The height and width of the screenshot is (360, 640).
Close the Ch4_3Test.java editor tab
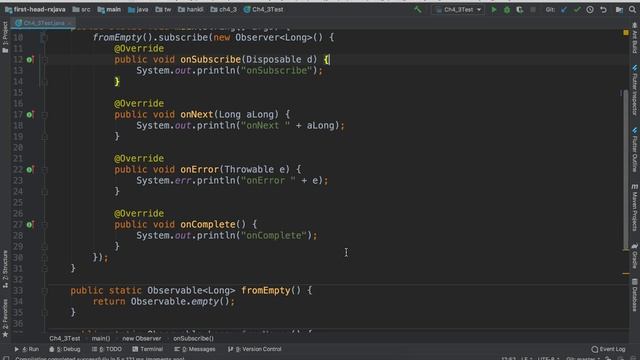70,23
